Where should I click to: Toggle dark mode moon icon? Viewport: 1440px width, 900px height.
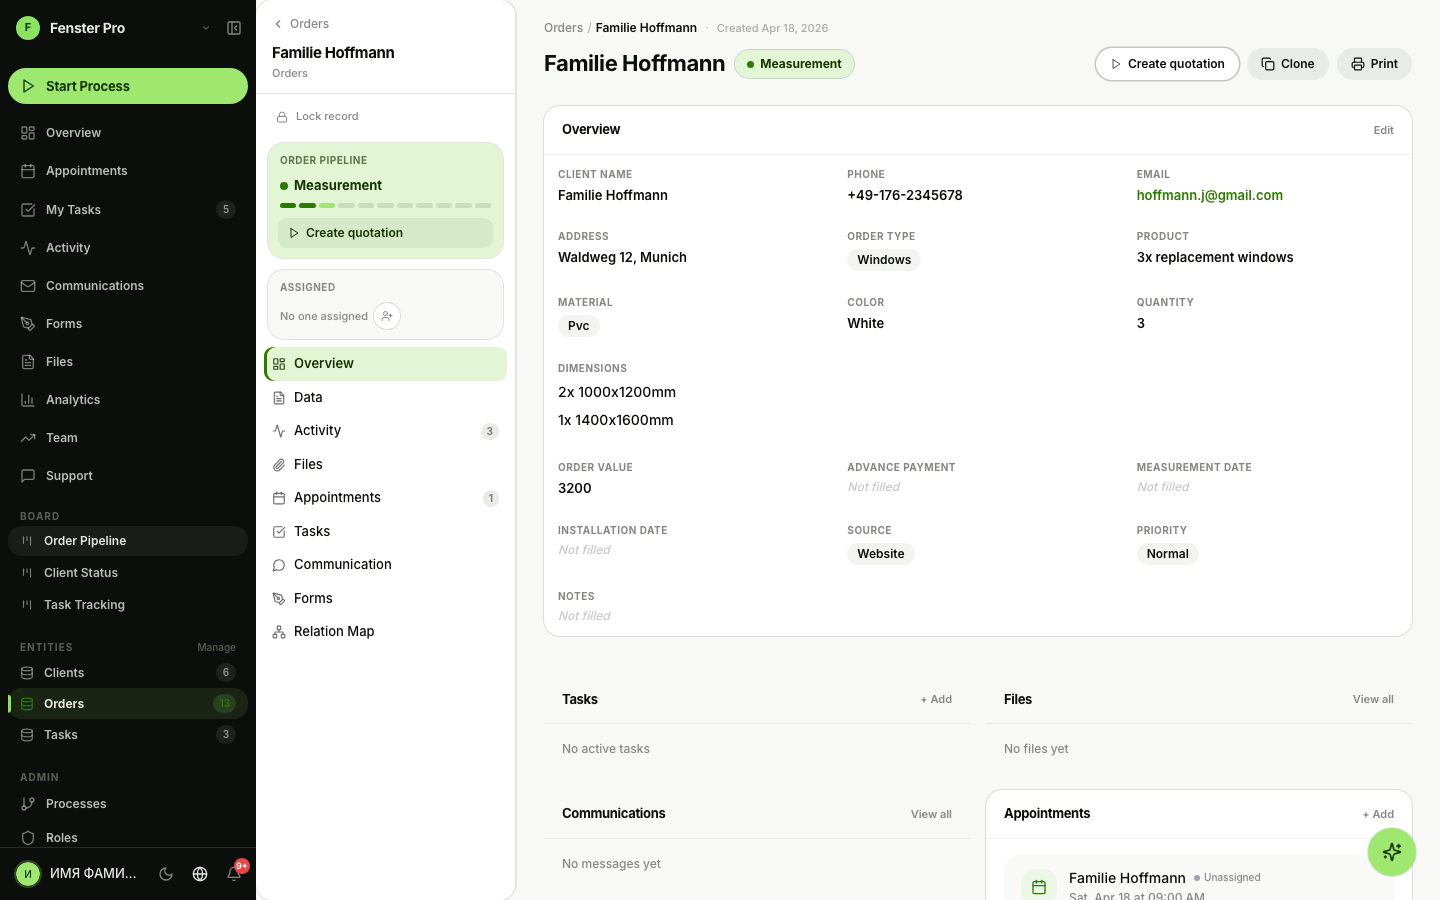(166, 874)
